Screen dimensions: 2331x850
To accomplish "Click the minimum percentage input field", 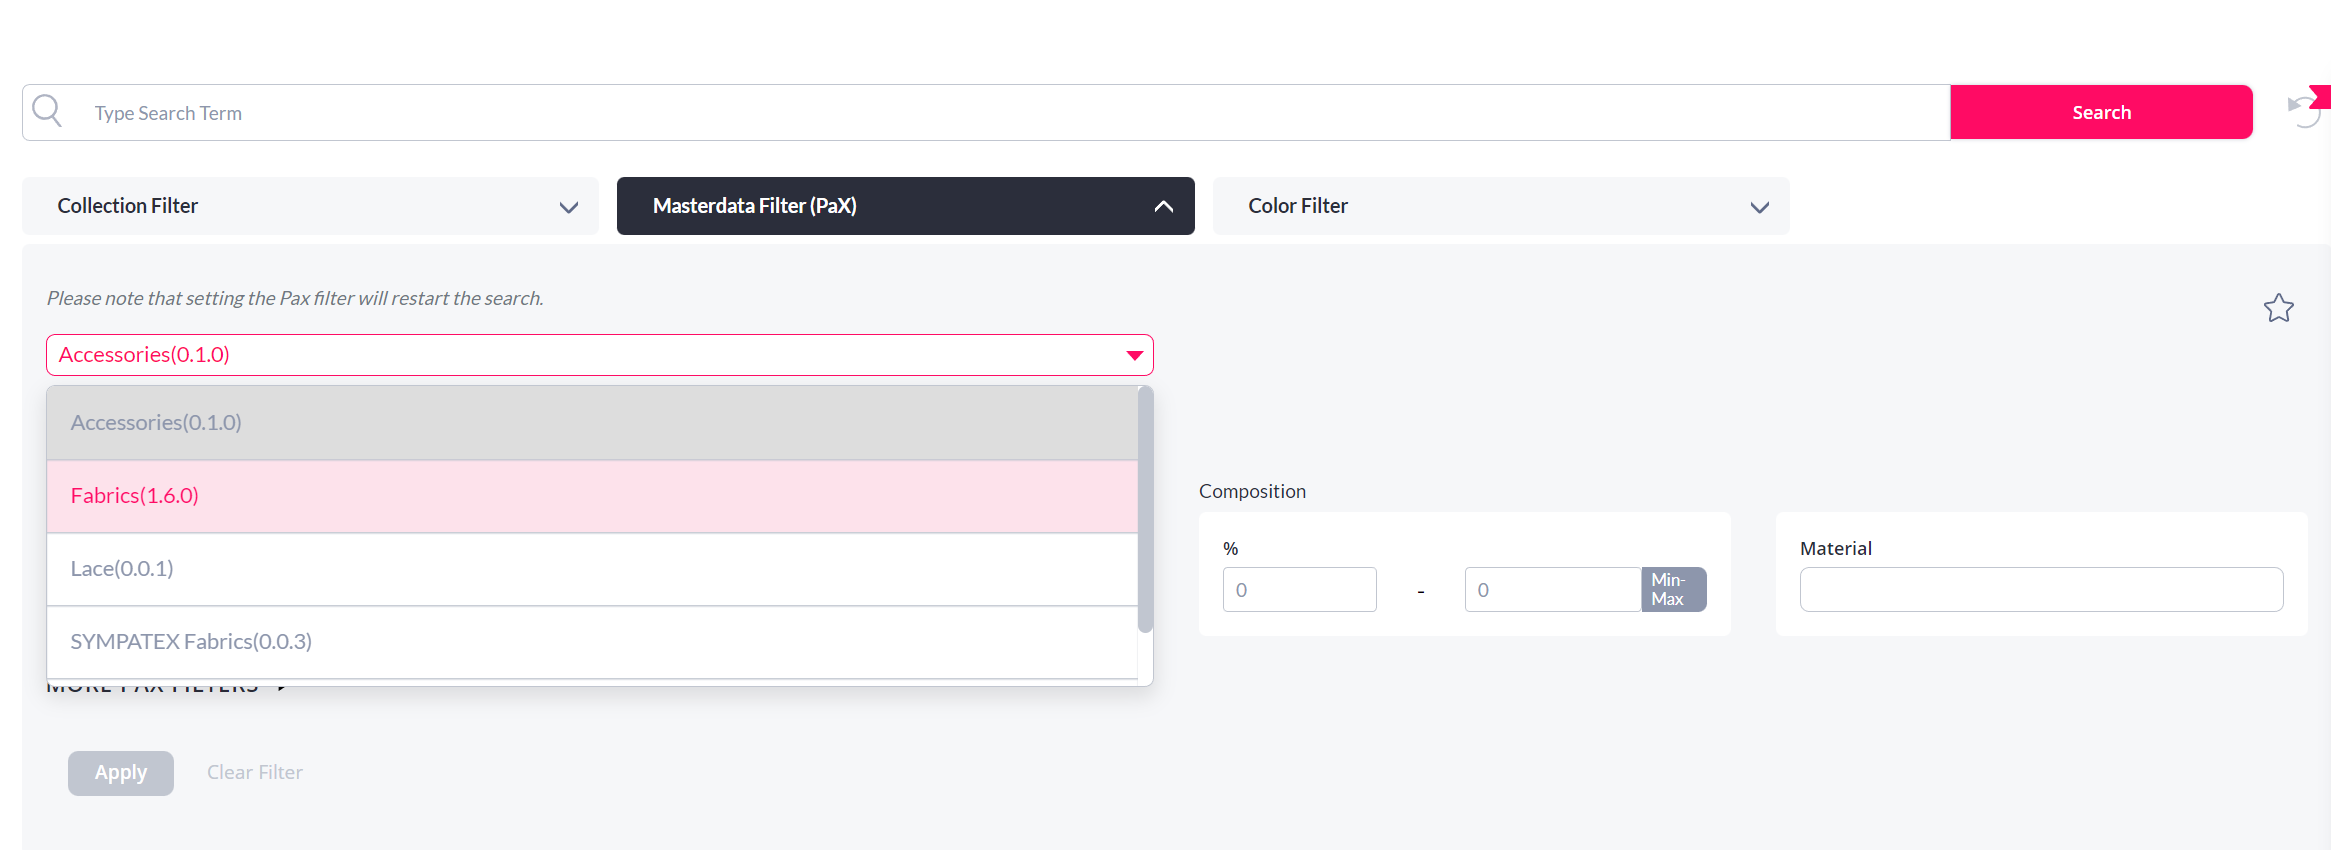I will [1299, 590].
